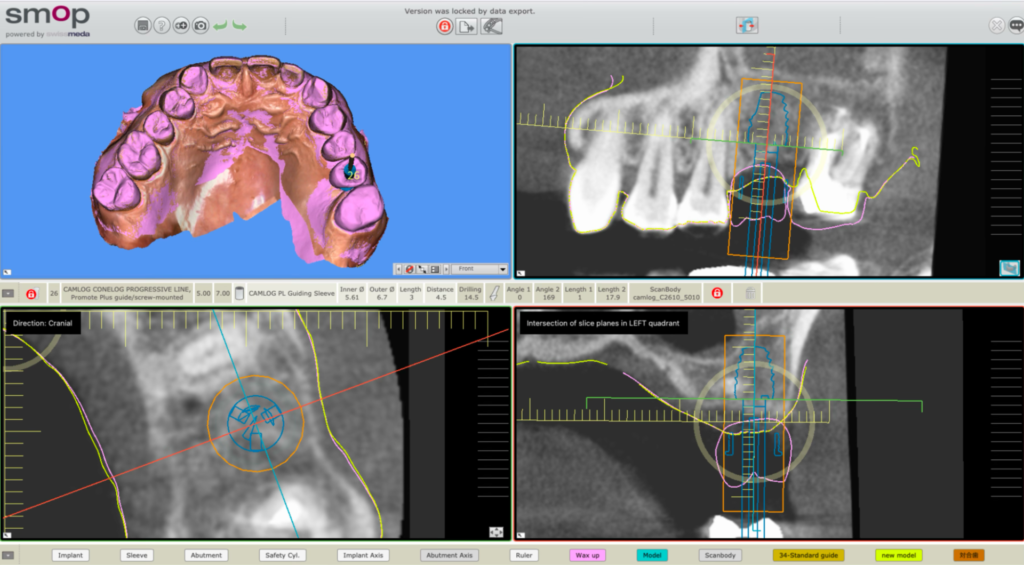Click the red lock next to implant 26

(31, 293)
